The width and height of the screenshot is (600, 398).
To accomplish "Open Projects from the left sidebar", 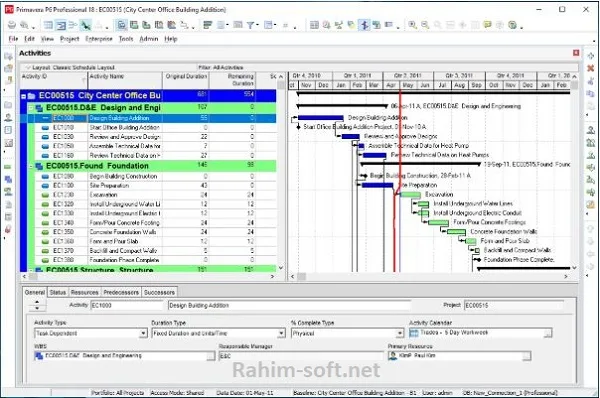I will point(8,105).
